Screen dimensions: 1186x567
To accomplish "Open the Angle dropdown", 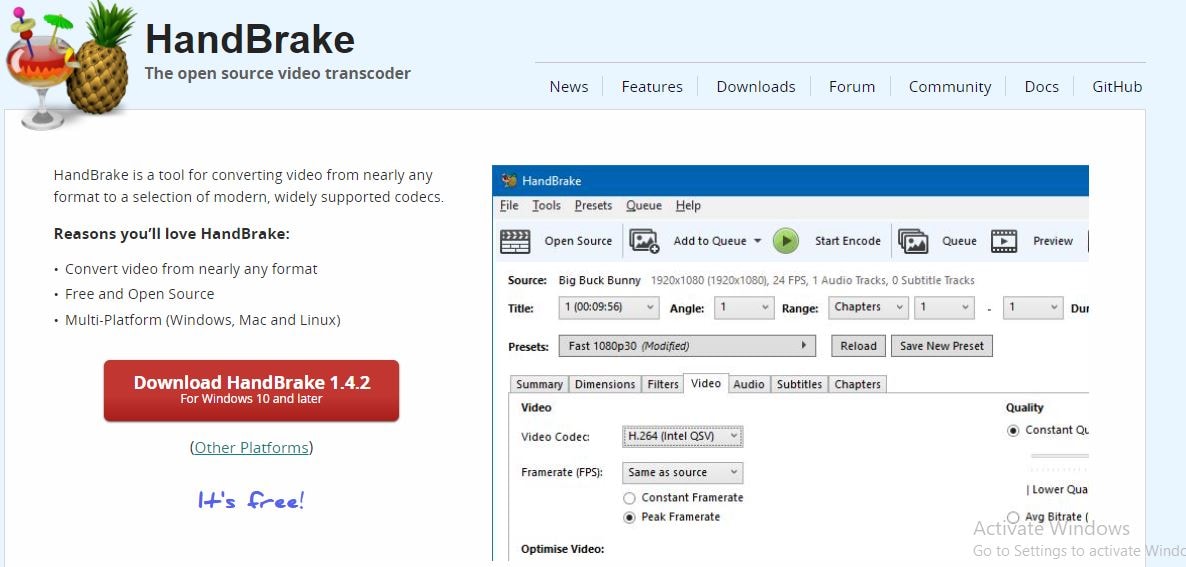I will tap(744, 308).
